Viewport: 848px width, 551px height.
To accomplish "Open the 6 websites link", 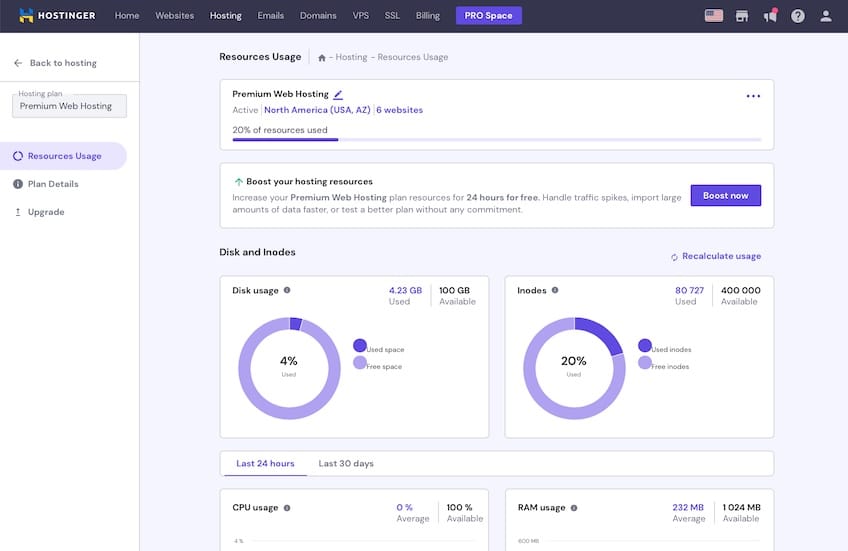I will pos(399,110).
